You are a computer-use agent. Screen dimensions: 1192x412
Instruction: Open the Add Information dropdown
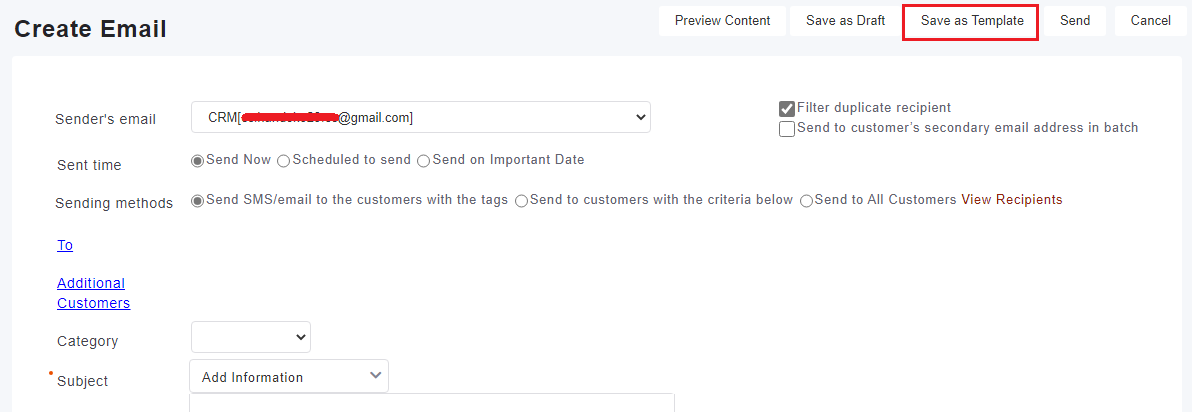point(289,377)
